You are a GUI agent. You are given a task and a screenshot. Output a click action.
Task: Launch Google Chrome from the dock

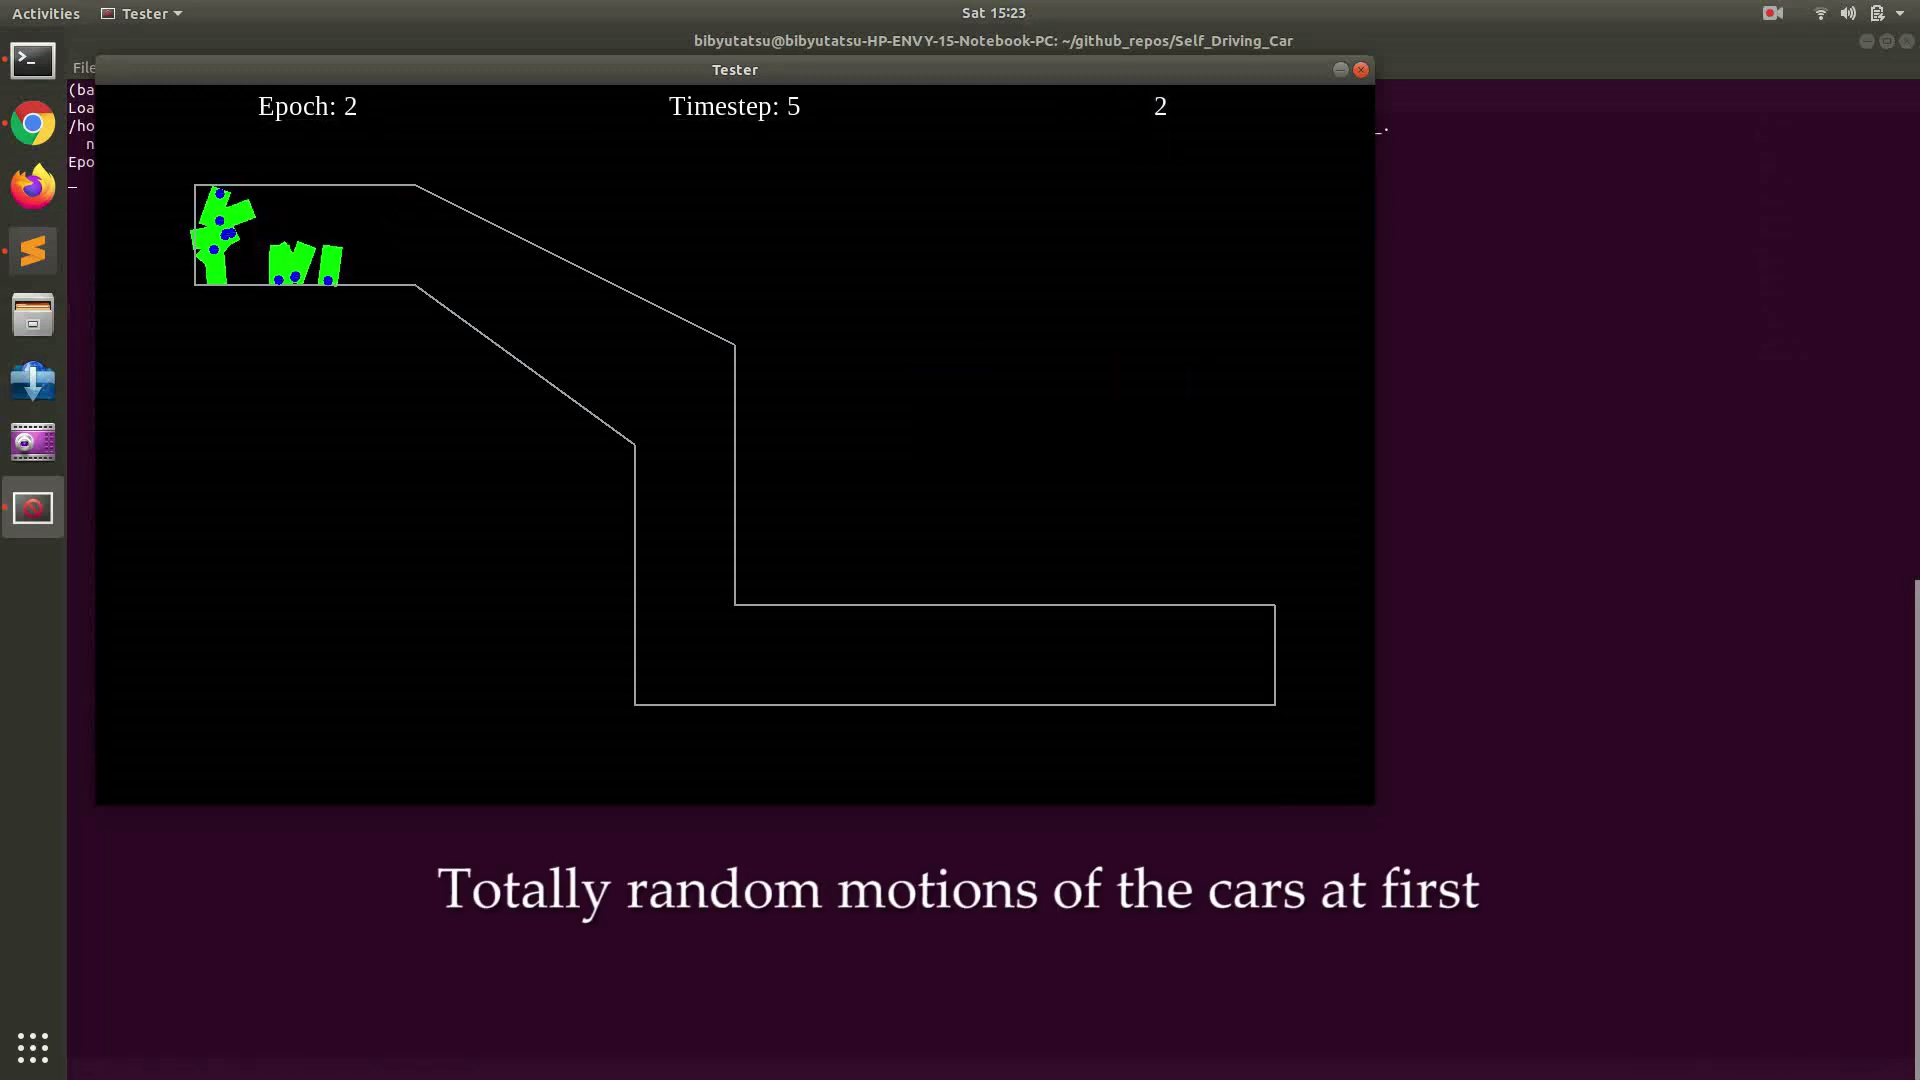point(33,124)
